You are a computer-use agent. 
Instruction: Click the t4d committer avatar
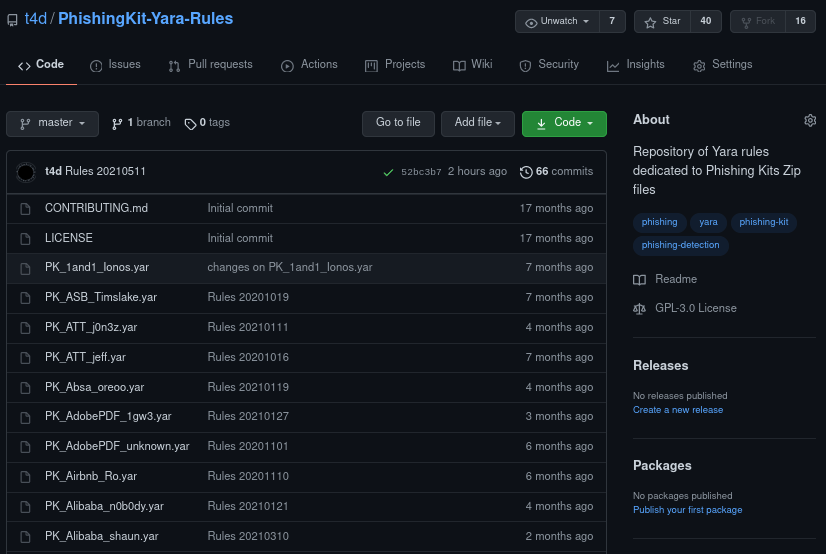pyautogui.click(x=26, y=172)
